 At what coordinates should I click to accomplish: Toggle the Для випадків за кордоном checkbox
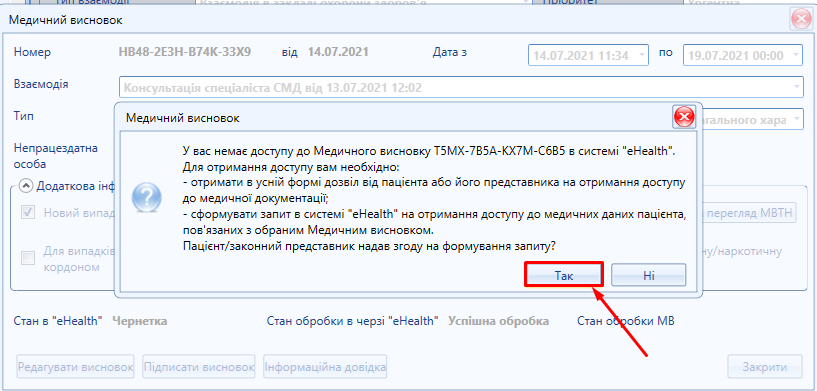(28, 258)
